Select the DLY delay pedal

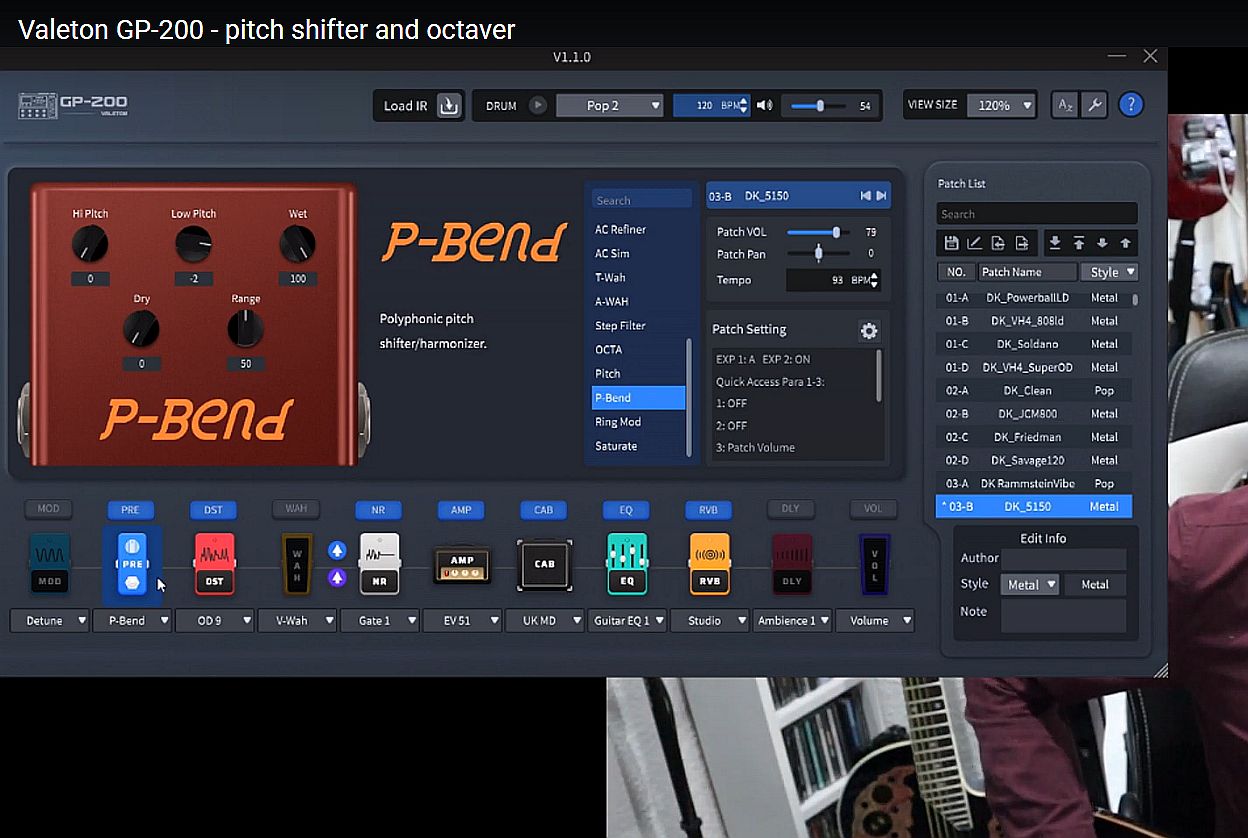point(791,563)
